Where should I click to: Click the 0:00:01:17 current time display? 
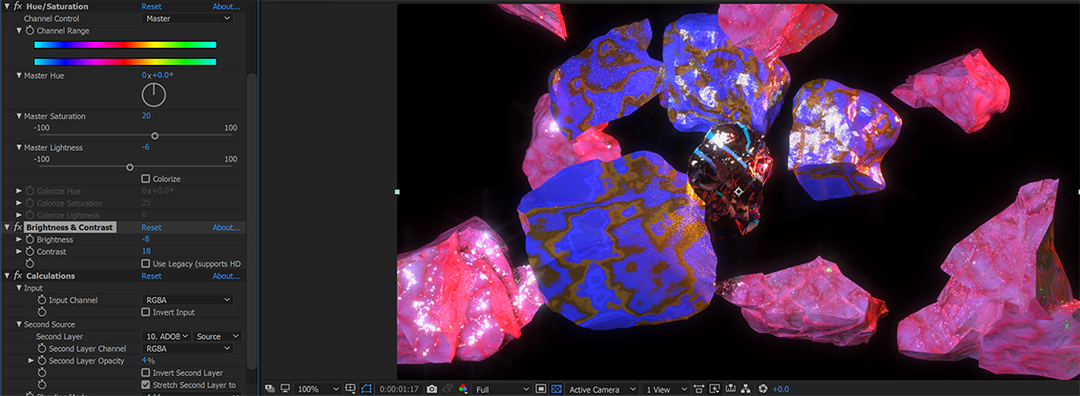point(399,389)
